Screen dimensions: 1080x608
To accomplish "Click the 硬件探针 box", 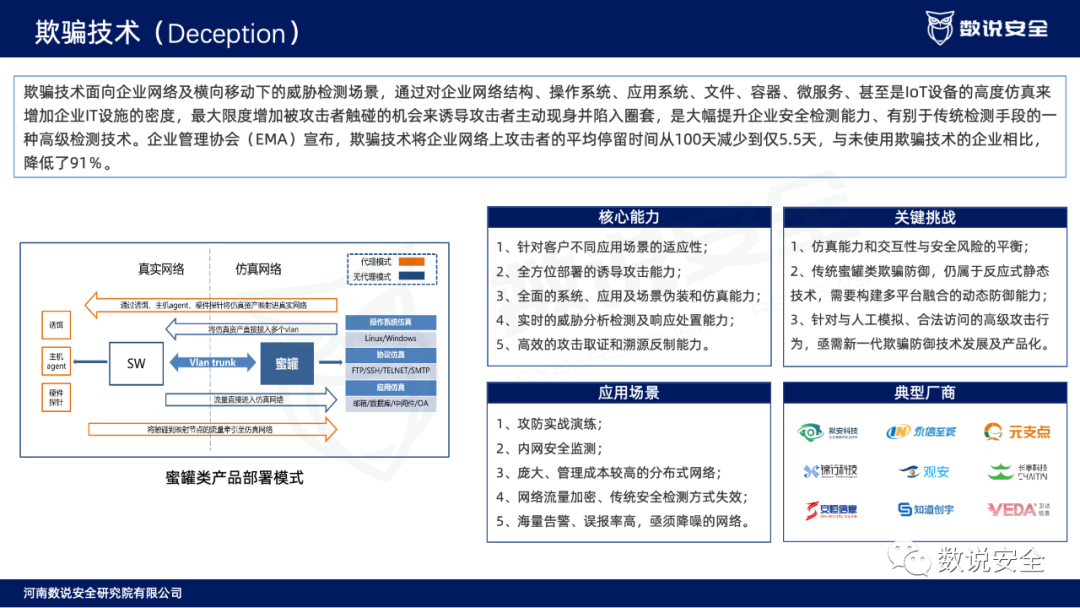I will (56, 397).
